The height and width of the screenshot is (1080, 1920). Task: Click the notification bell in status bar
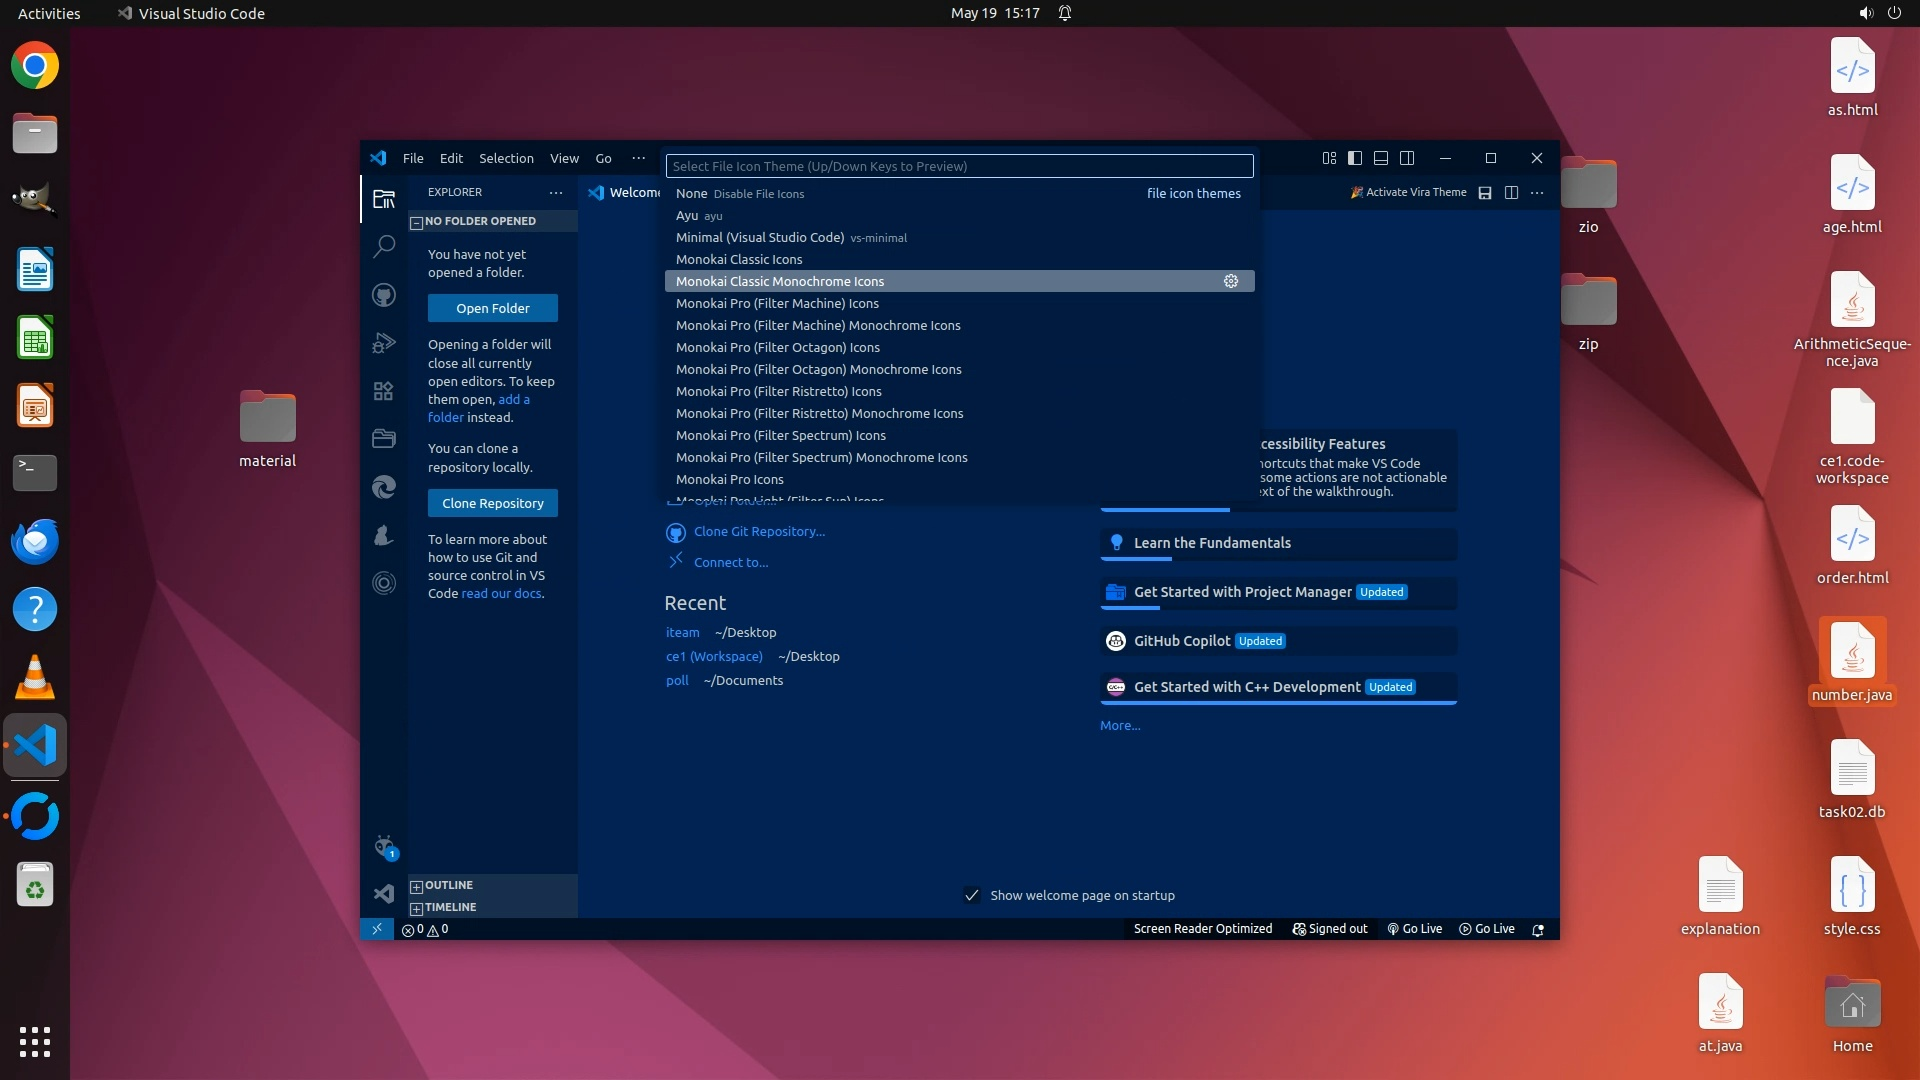tap(1538, 929)
